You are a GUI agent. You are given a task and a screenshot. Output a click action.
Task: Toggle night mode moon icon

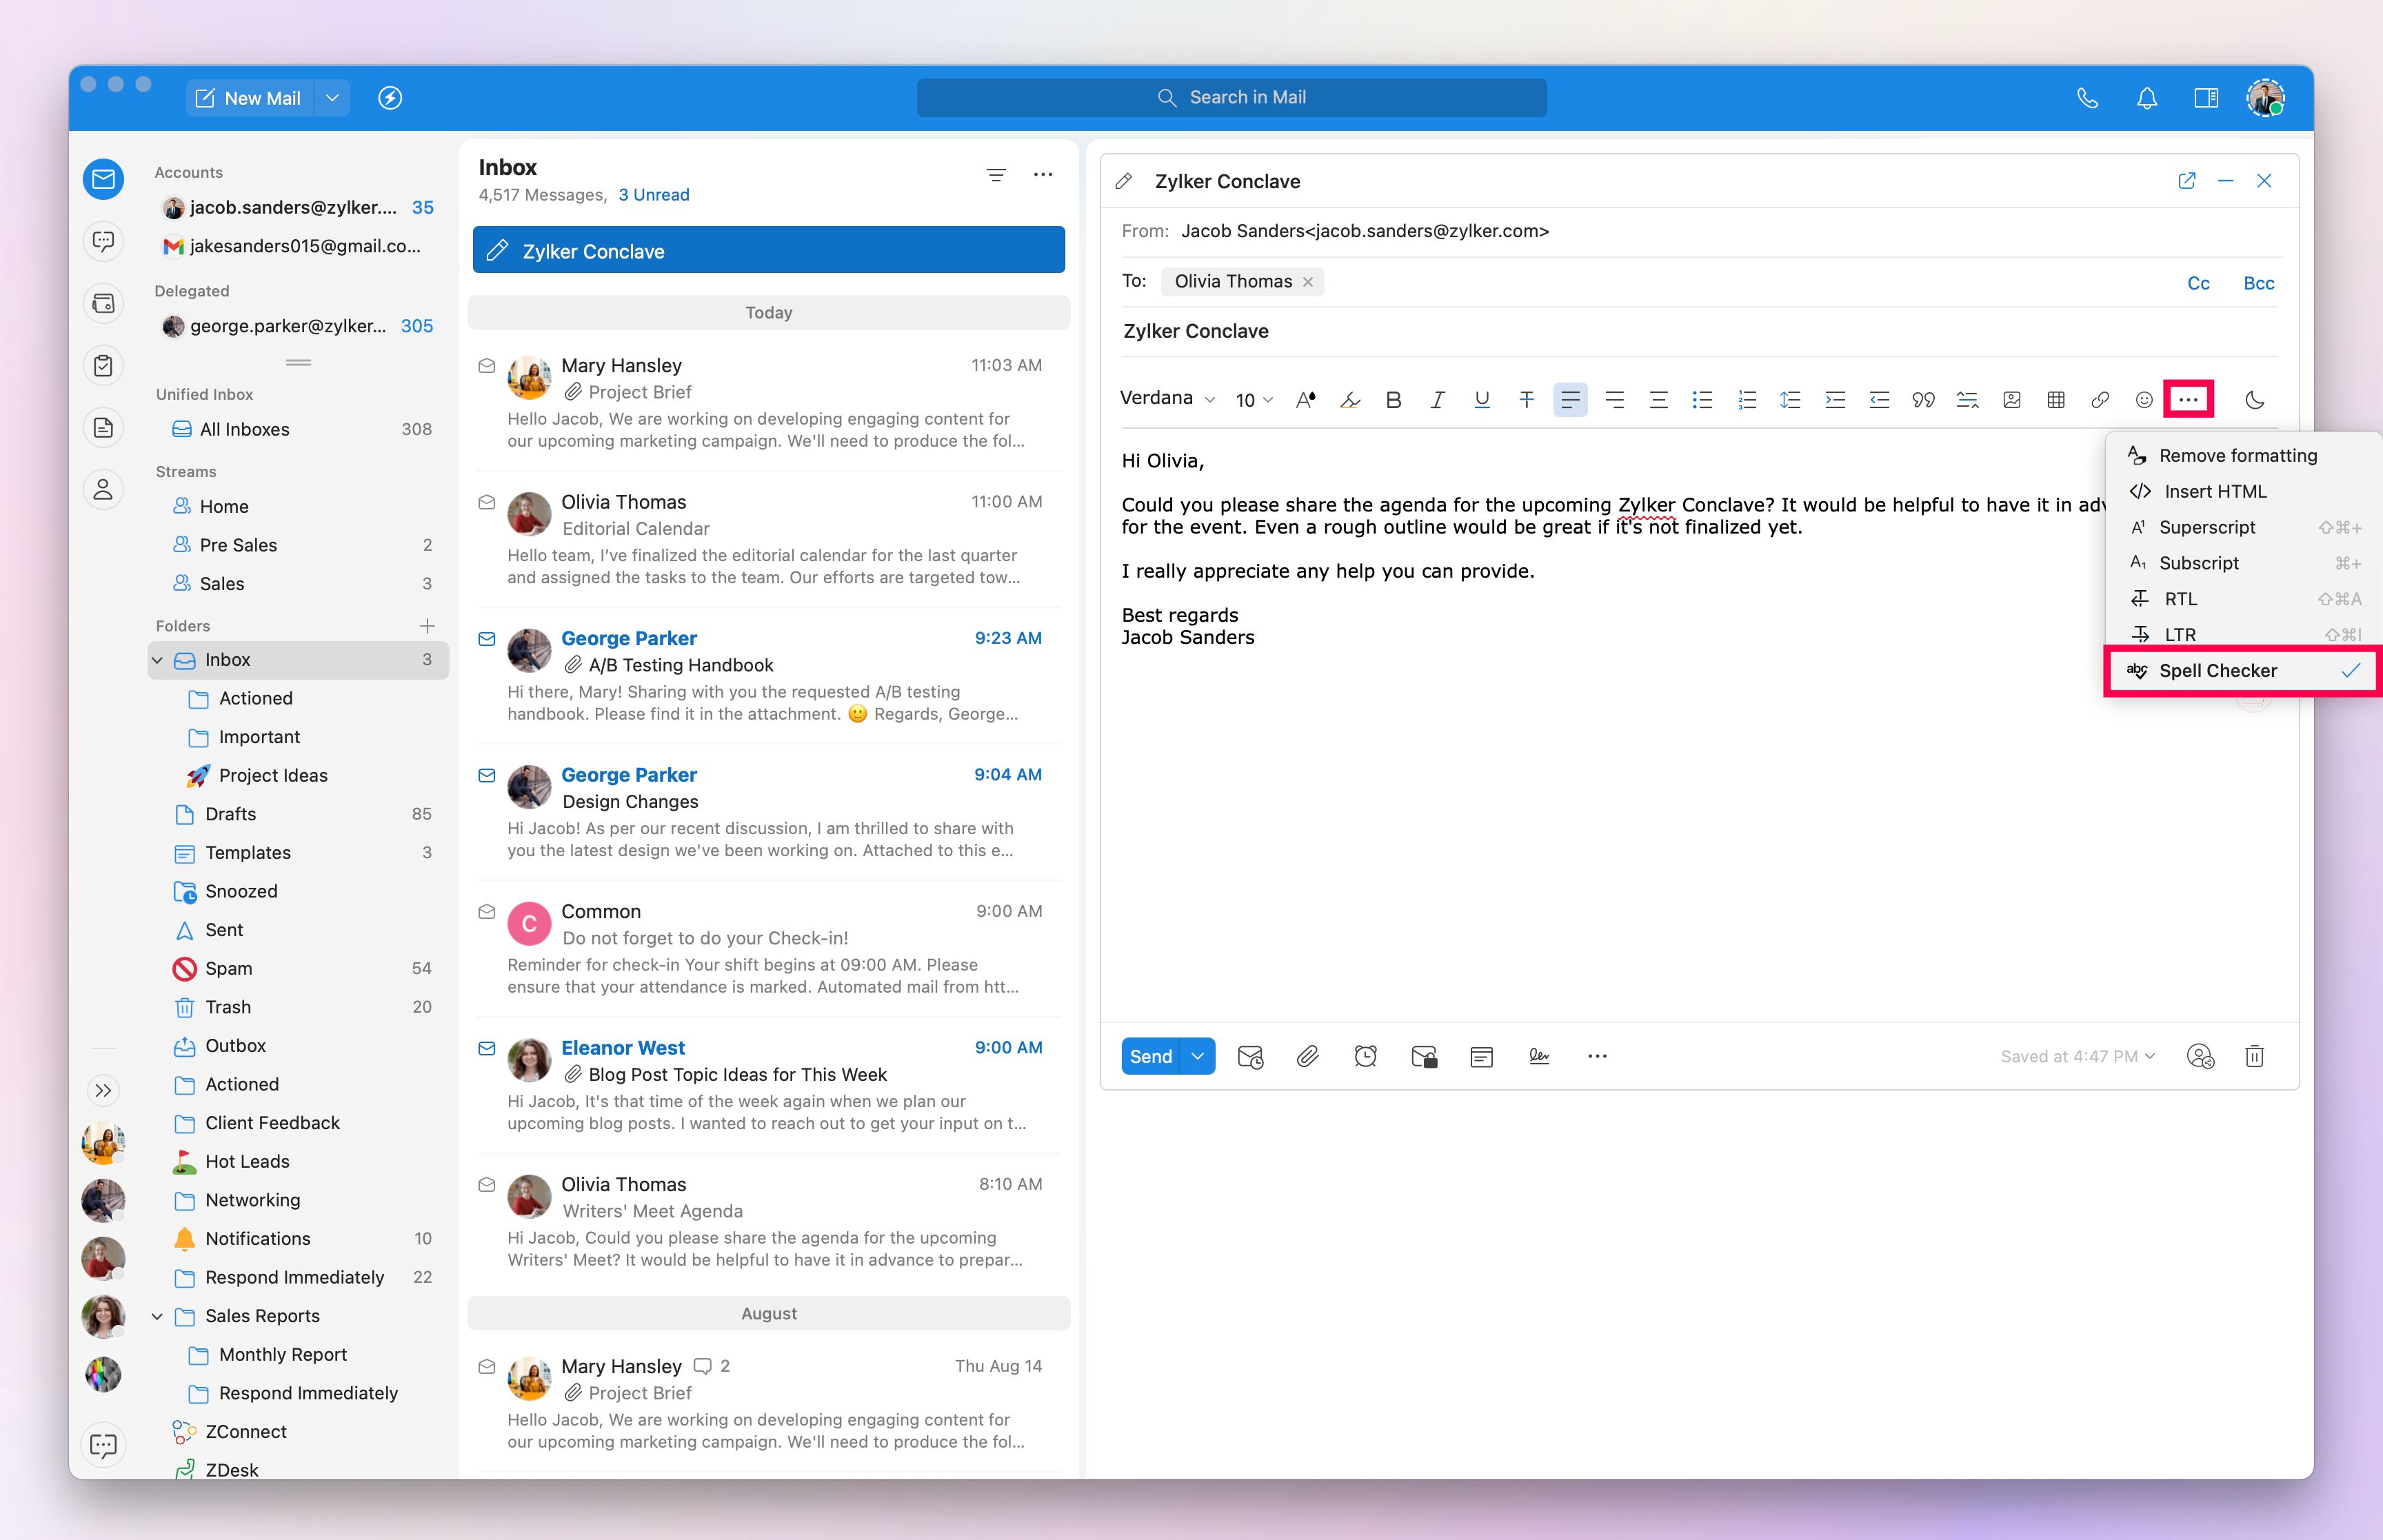point(2254,400)
